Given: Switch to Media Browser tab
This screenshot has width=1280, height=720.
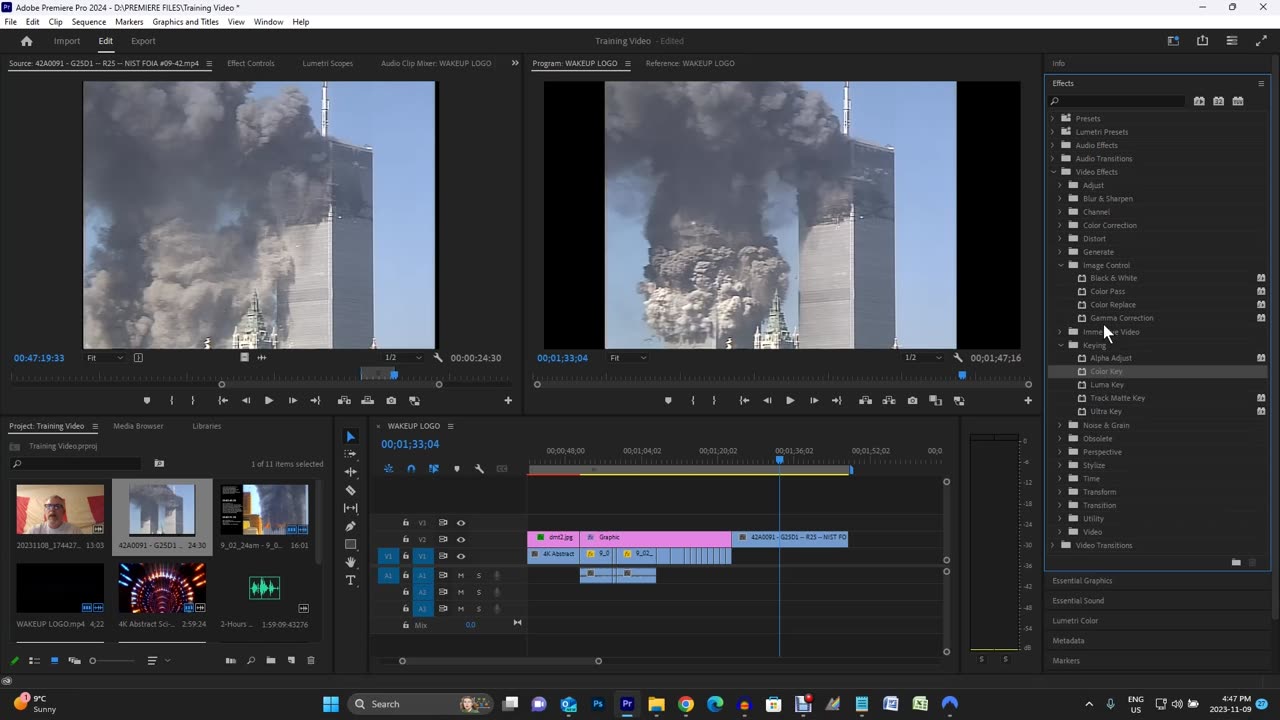Looking at the screenshot, I should click(138, 426).
